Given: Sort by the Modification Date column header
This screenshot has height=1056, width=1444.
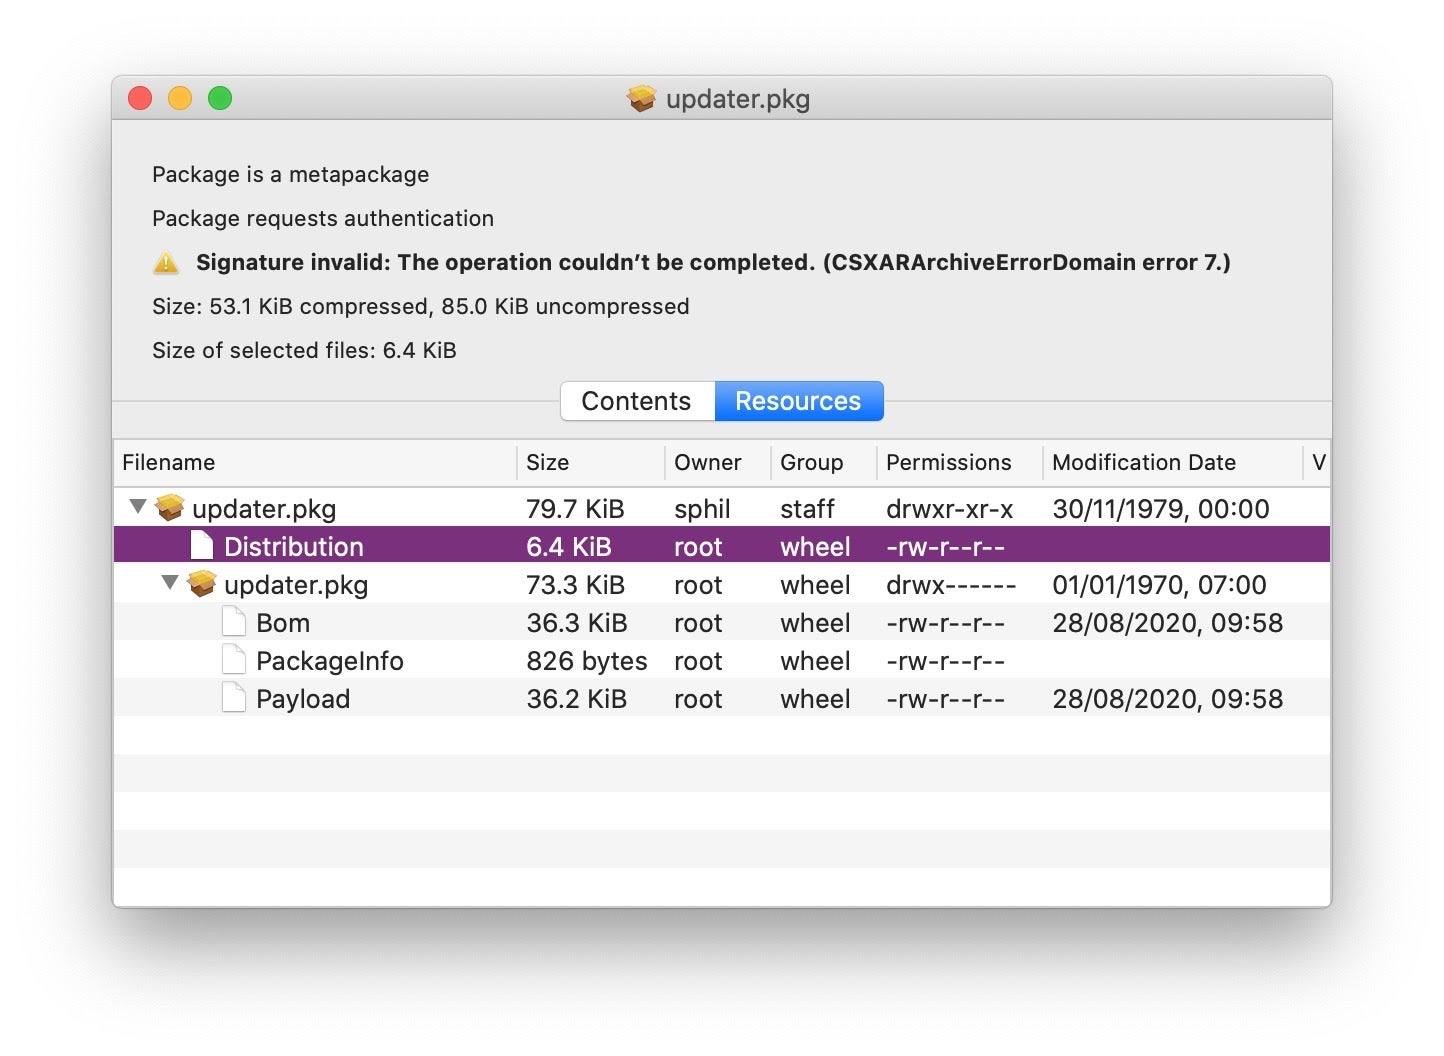Looking at the screenshot, I should coord(1143,462).
